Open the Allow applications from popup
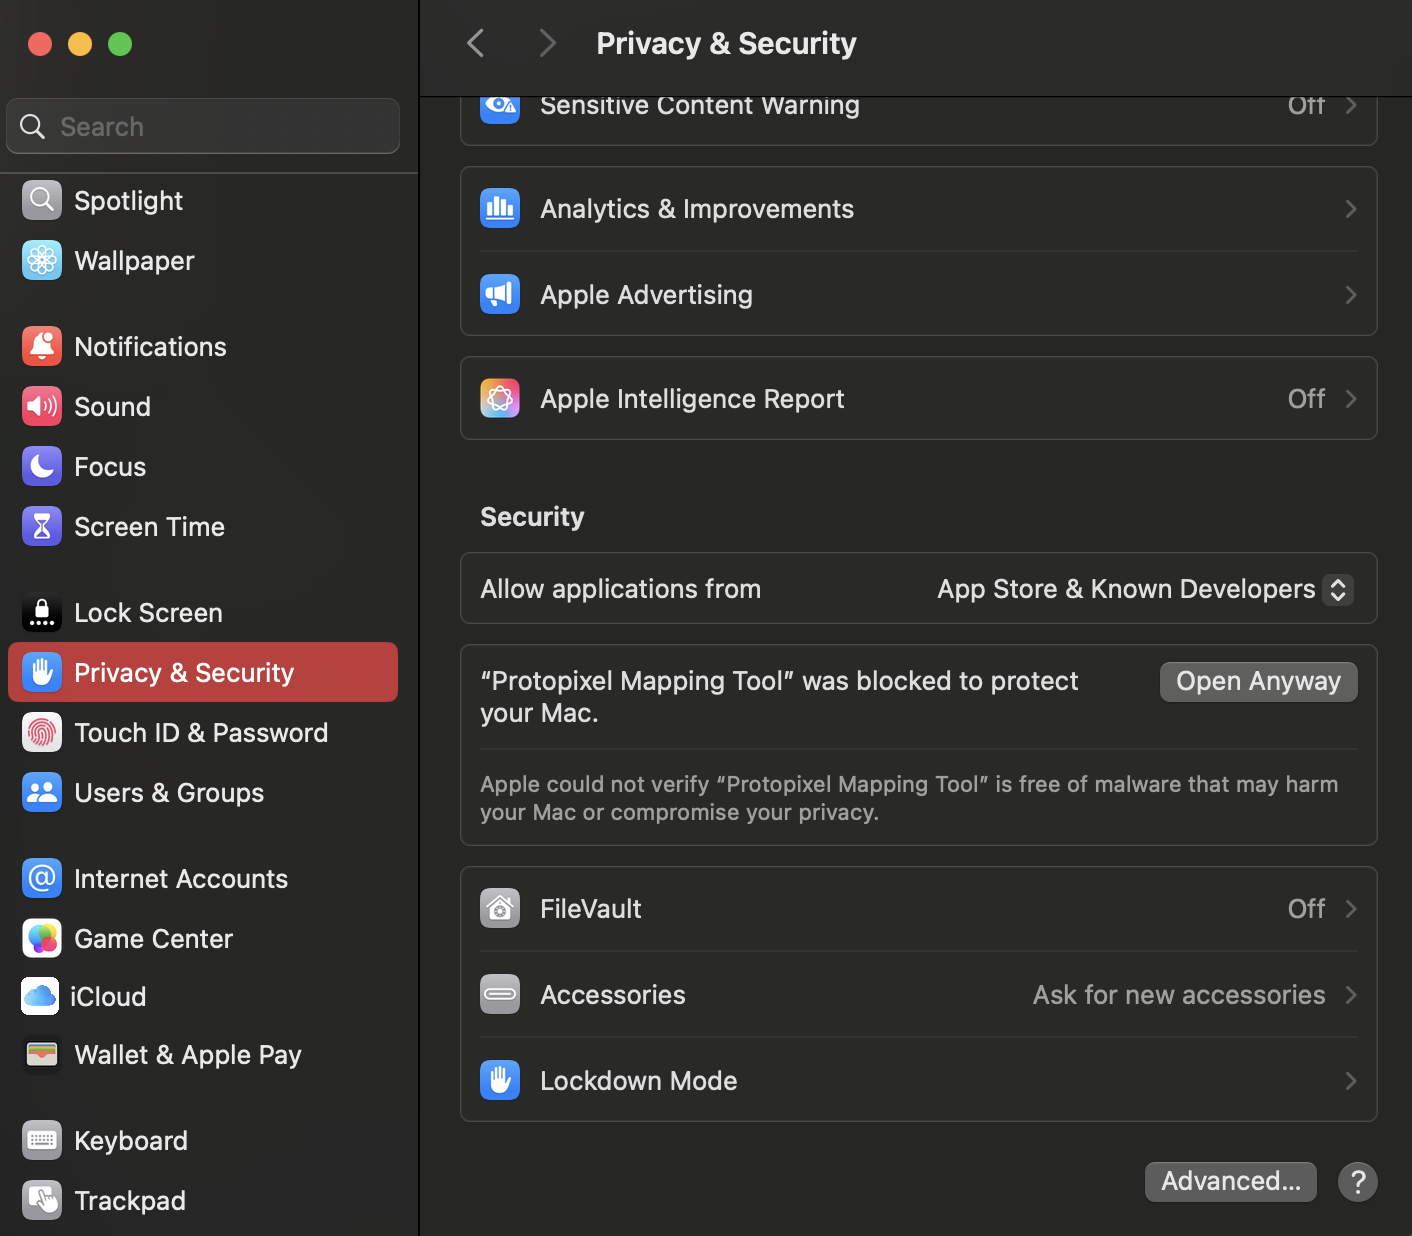Viewport: 1412px width, 1236px height. point(1338,590)
